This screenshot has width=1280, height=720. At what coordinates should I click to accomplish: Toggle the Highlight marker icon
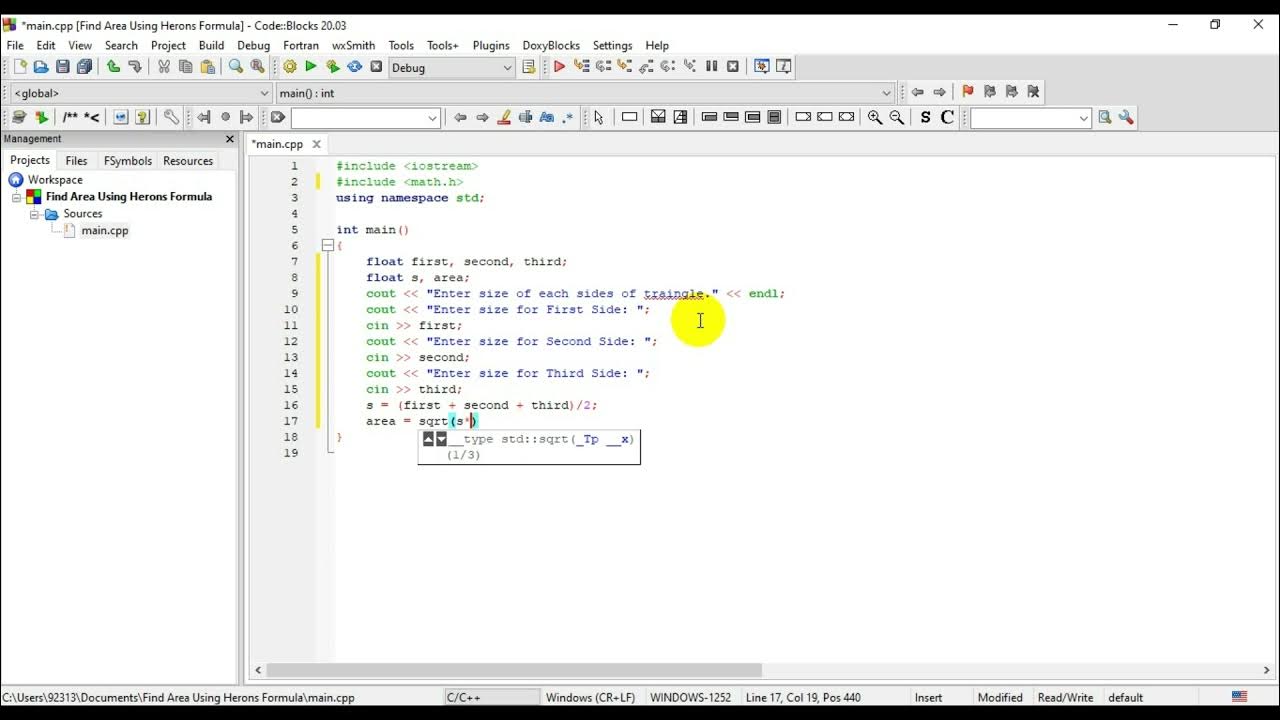pyautogui.click(x=504, y=117)
